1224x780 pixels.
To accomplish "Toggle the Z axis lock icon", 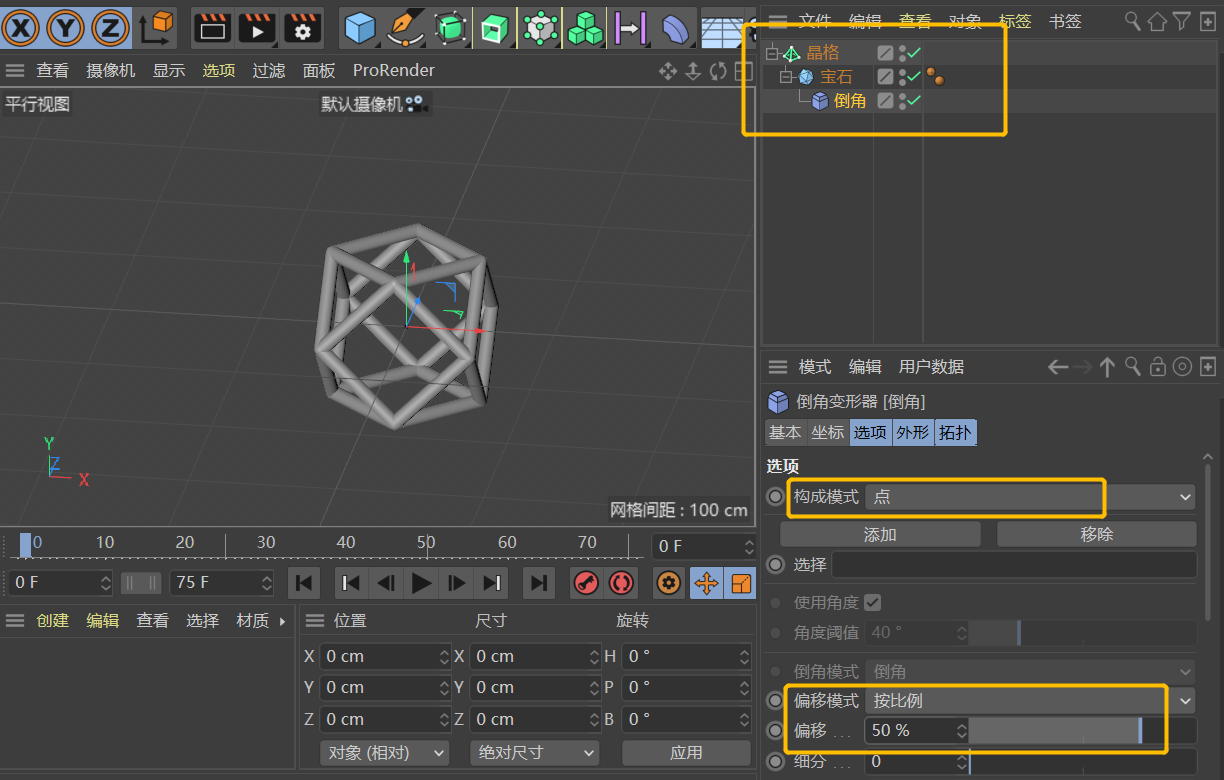I will click(x=111, y=28).
